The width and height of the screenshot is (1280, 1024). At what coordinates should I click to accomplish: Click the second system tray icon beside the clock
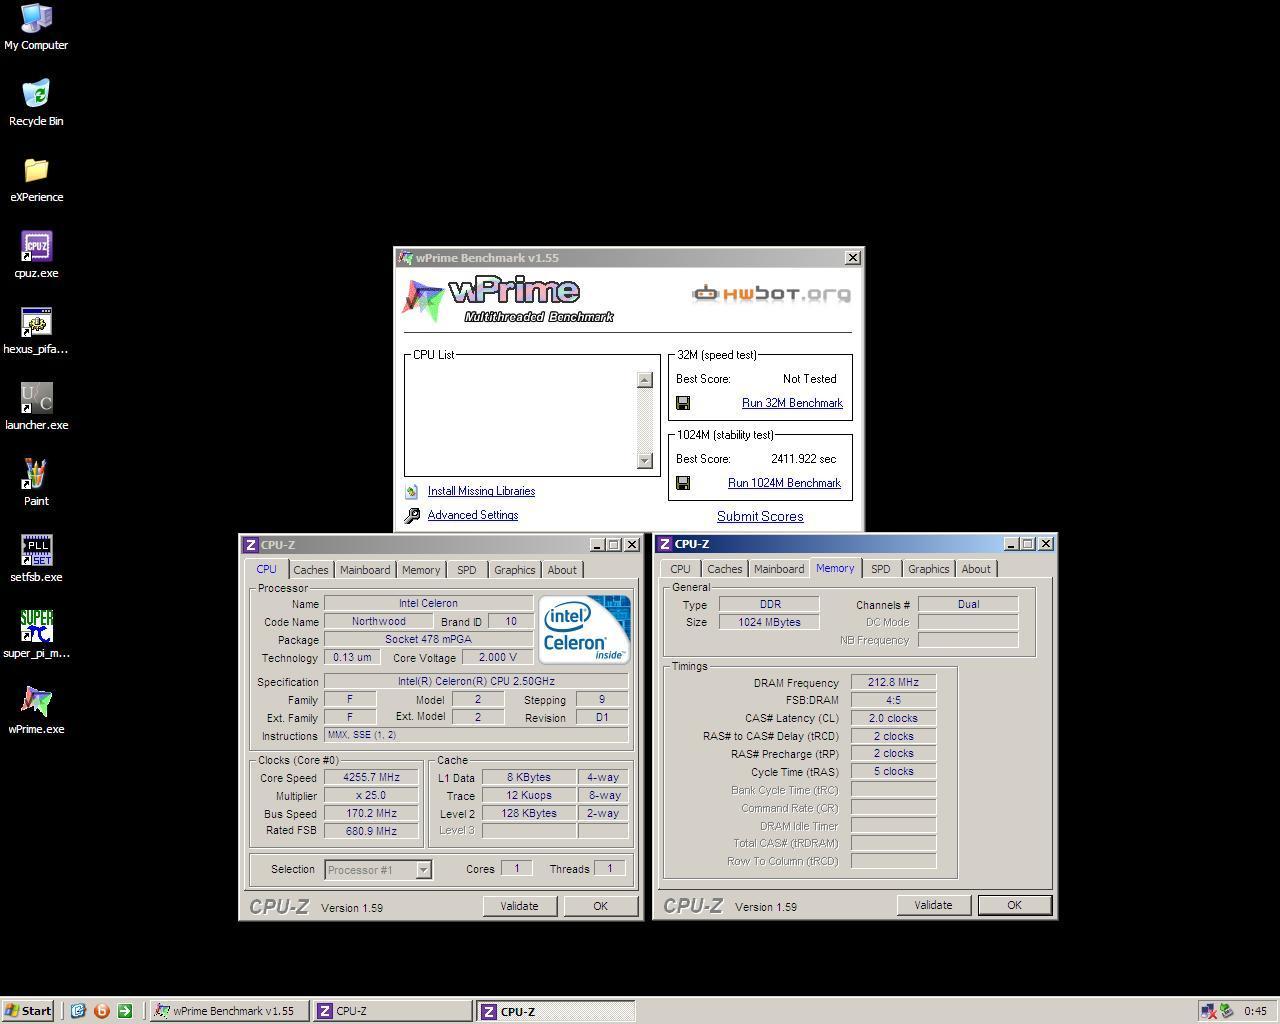[1226, 1011]
